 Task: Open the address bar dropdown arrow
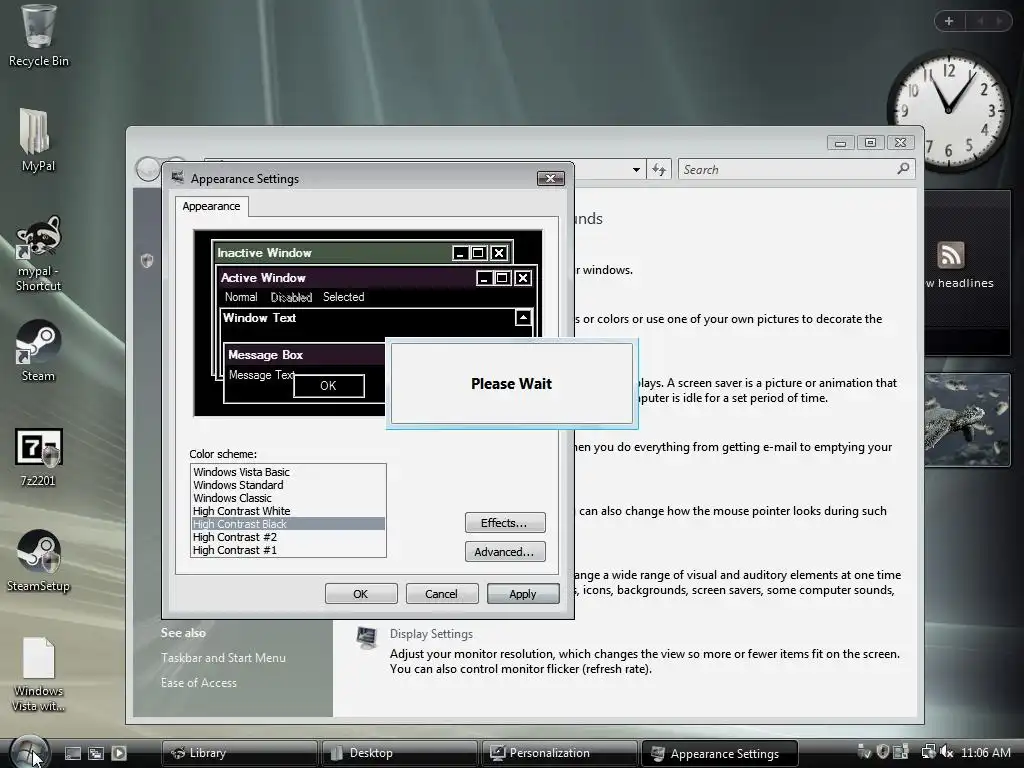pos(636,170)
